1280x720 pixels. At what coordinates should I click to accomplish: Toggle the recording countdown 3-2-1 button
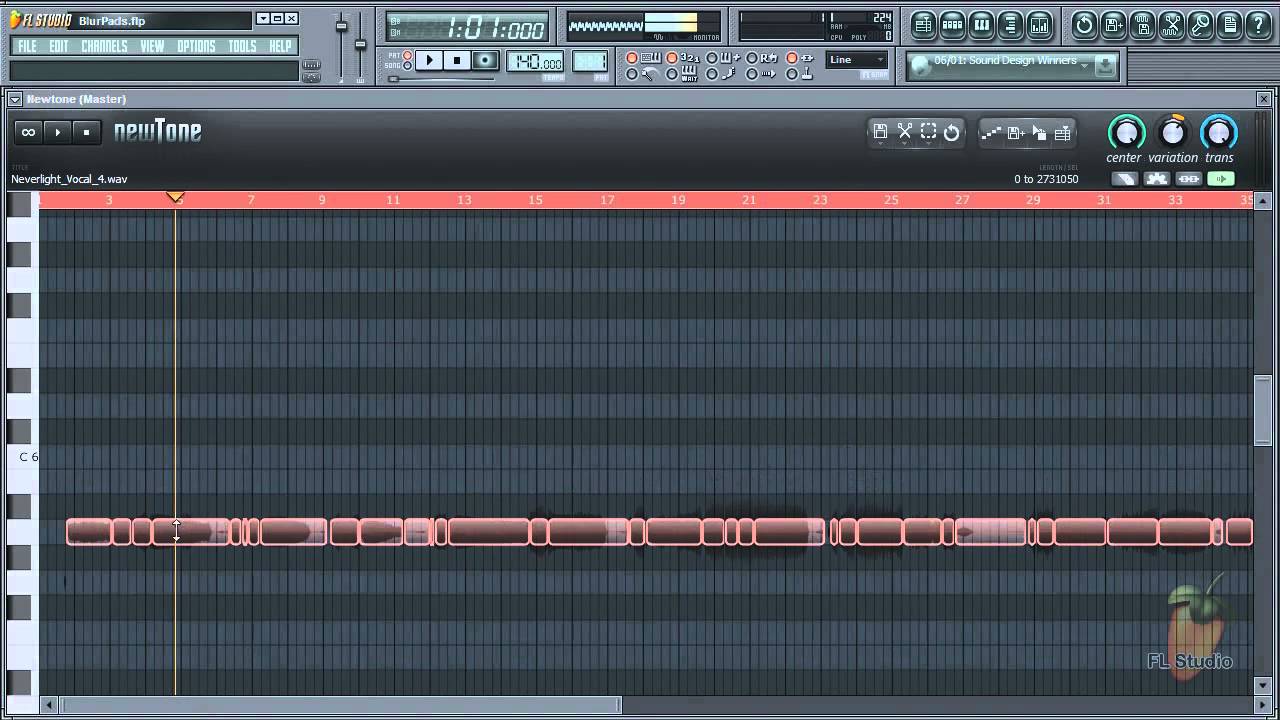[685, 58]
